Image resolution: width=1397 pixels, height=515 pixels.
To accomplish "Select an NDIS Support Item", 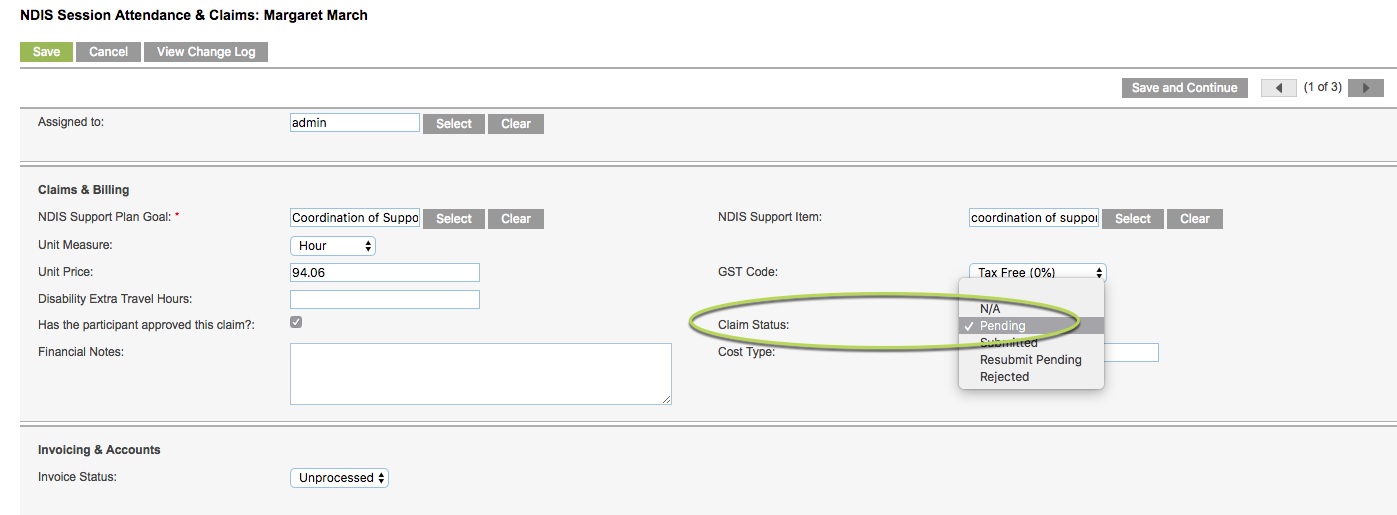I will [1133, 219].
